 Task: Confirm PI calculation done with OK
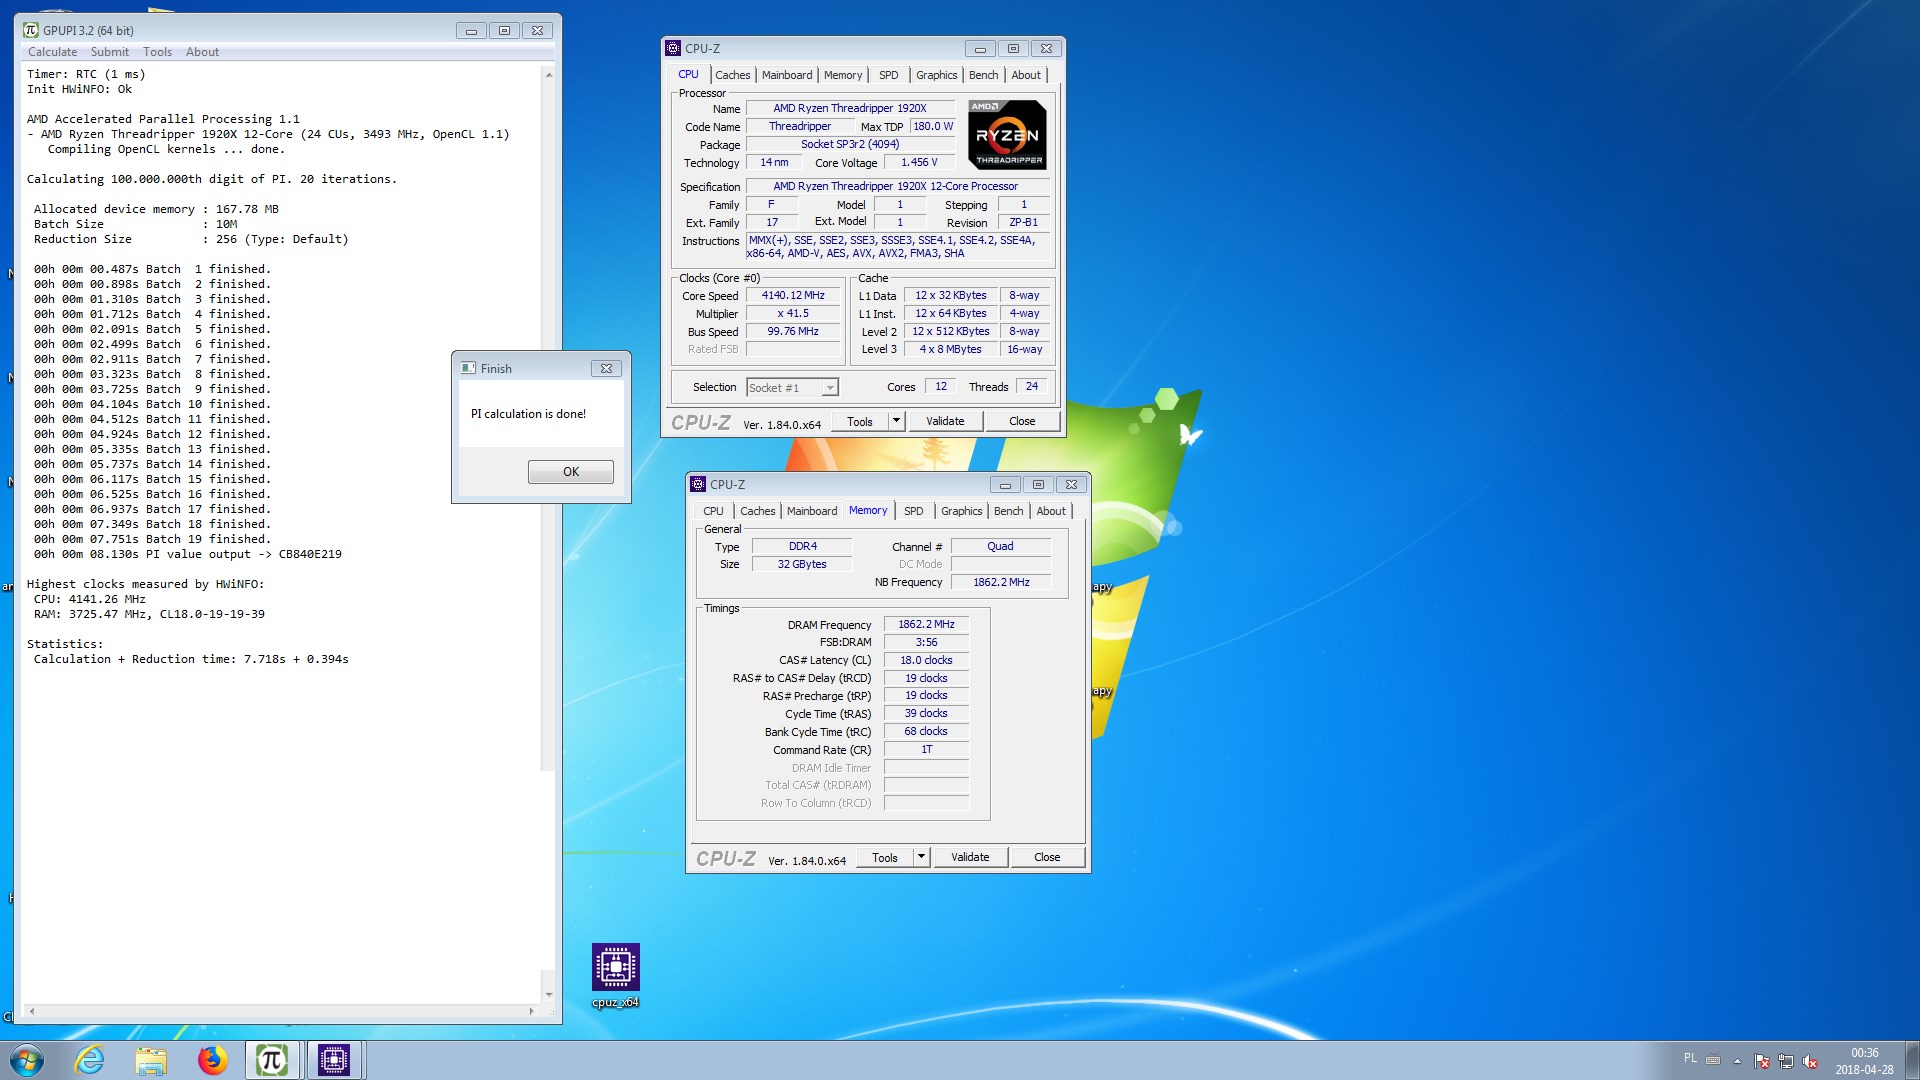[571, 472]
